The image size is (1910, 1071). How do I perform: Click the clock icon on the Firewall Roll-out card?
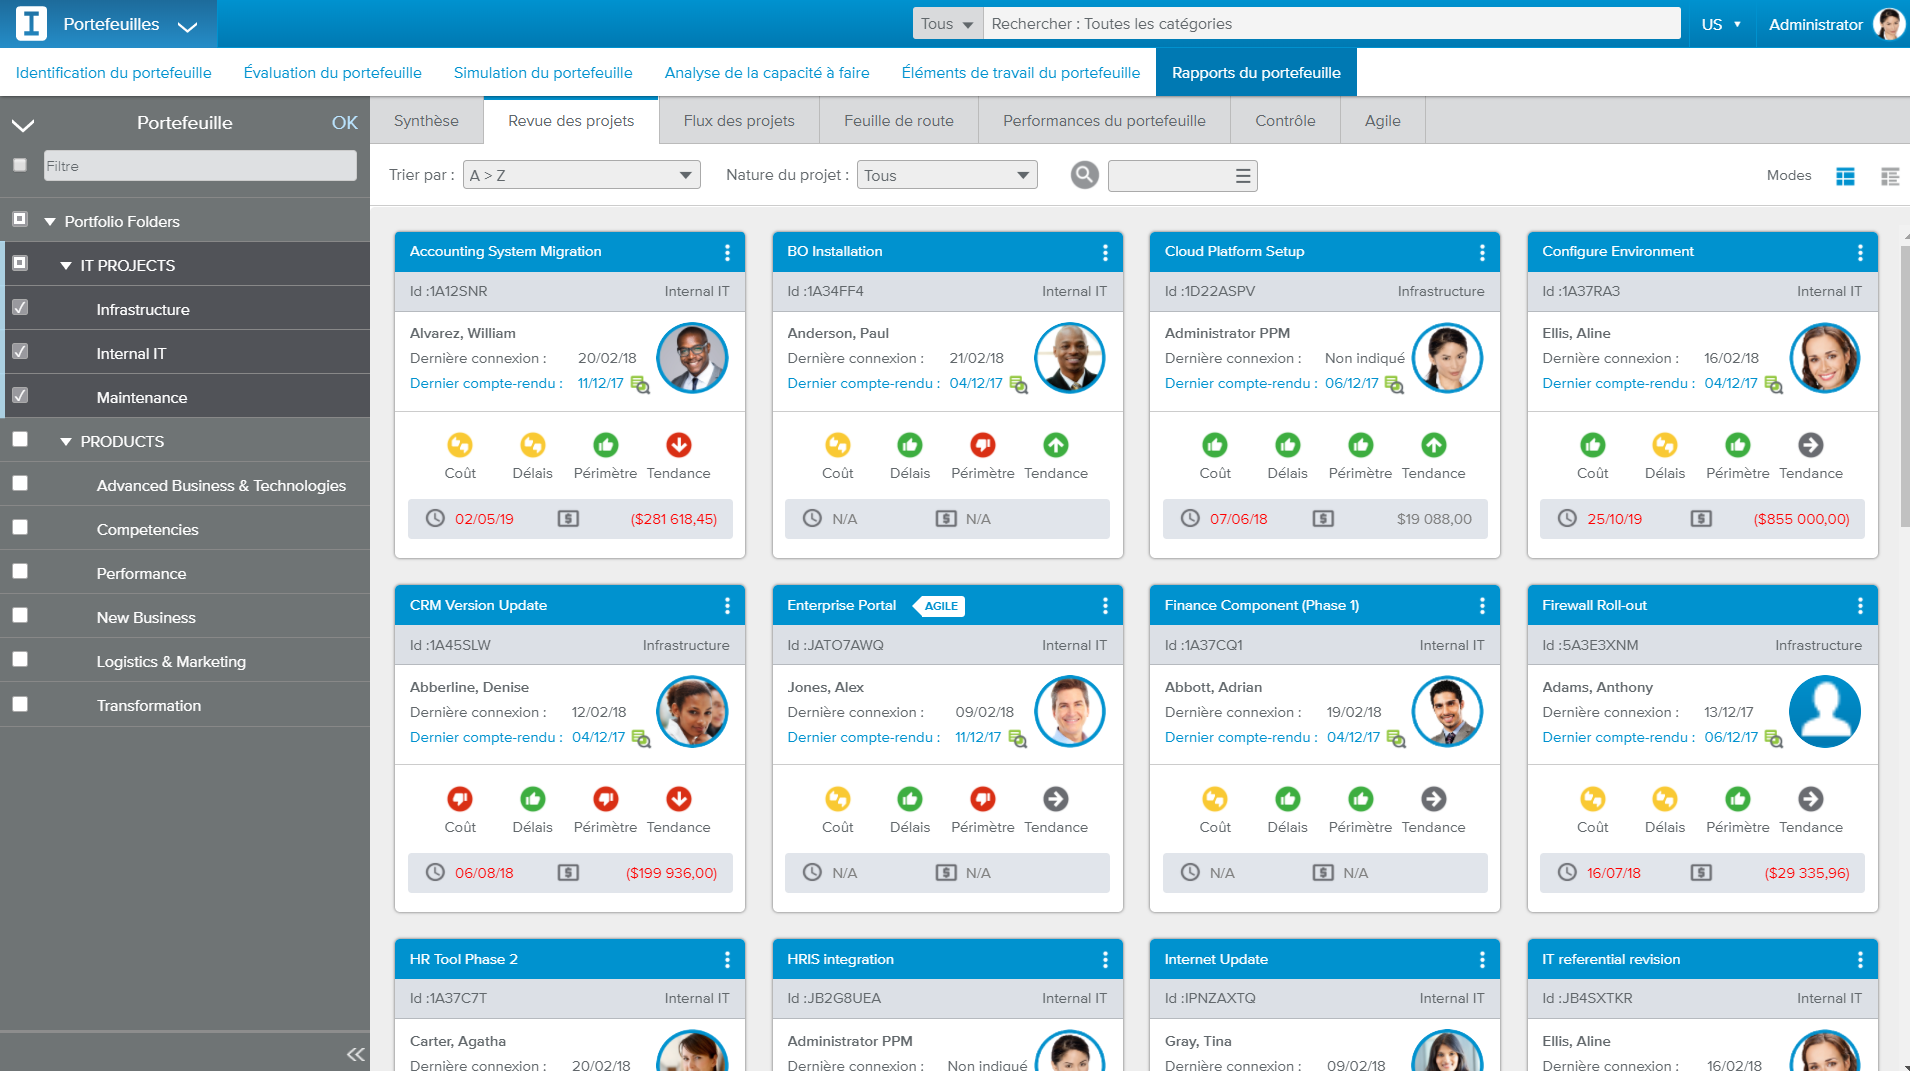tap(1568, 872)
